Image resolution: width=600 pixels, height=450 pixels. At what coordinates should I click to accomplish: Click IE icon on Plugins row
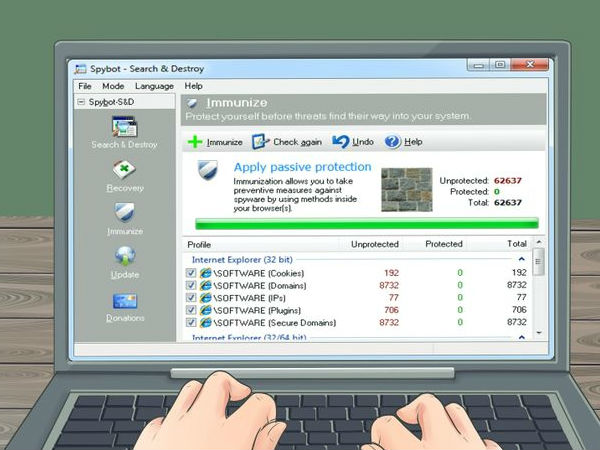pos(205,310)
